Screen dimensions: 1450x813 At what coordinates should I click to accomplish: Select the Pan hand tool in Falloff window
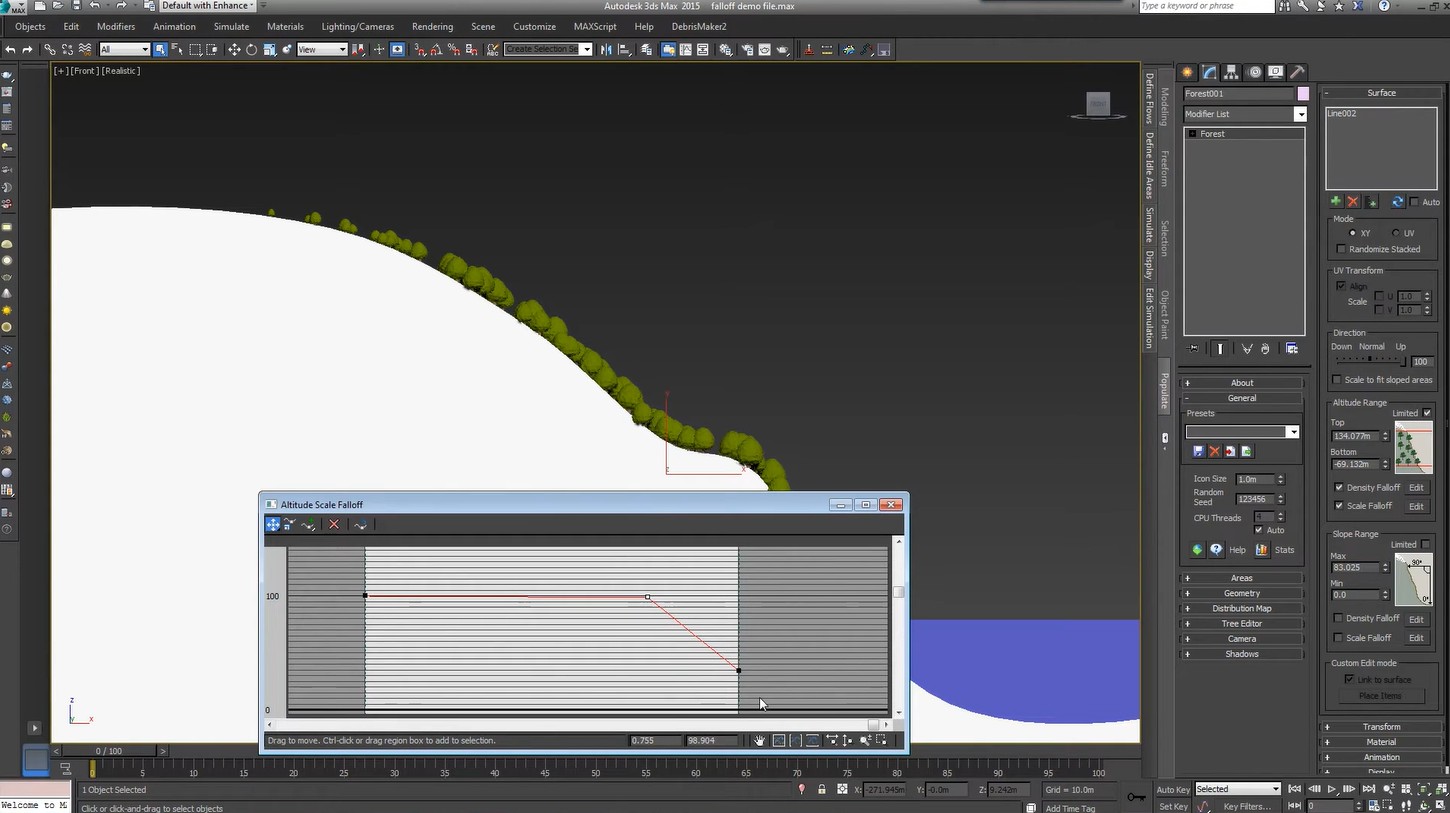pyautogui.click(x=760, y=740)
